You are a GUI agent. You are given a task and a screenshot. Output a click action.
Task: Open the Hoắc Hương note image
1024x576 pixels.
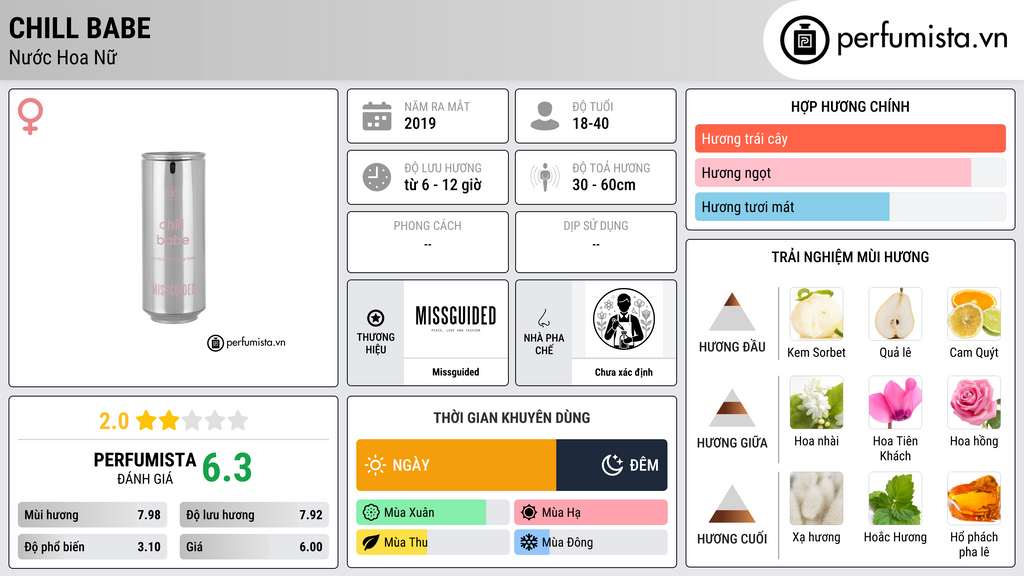click(895, 498)
